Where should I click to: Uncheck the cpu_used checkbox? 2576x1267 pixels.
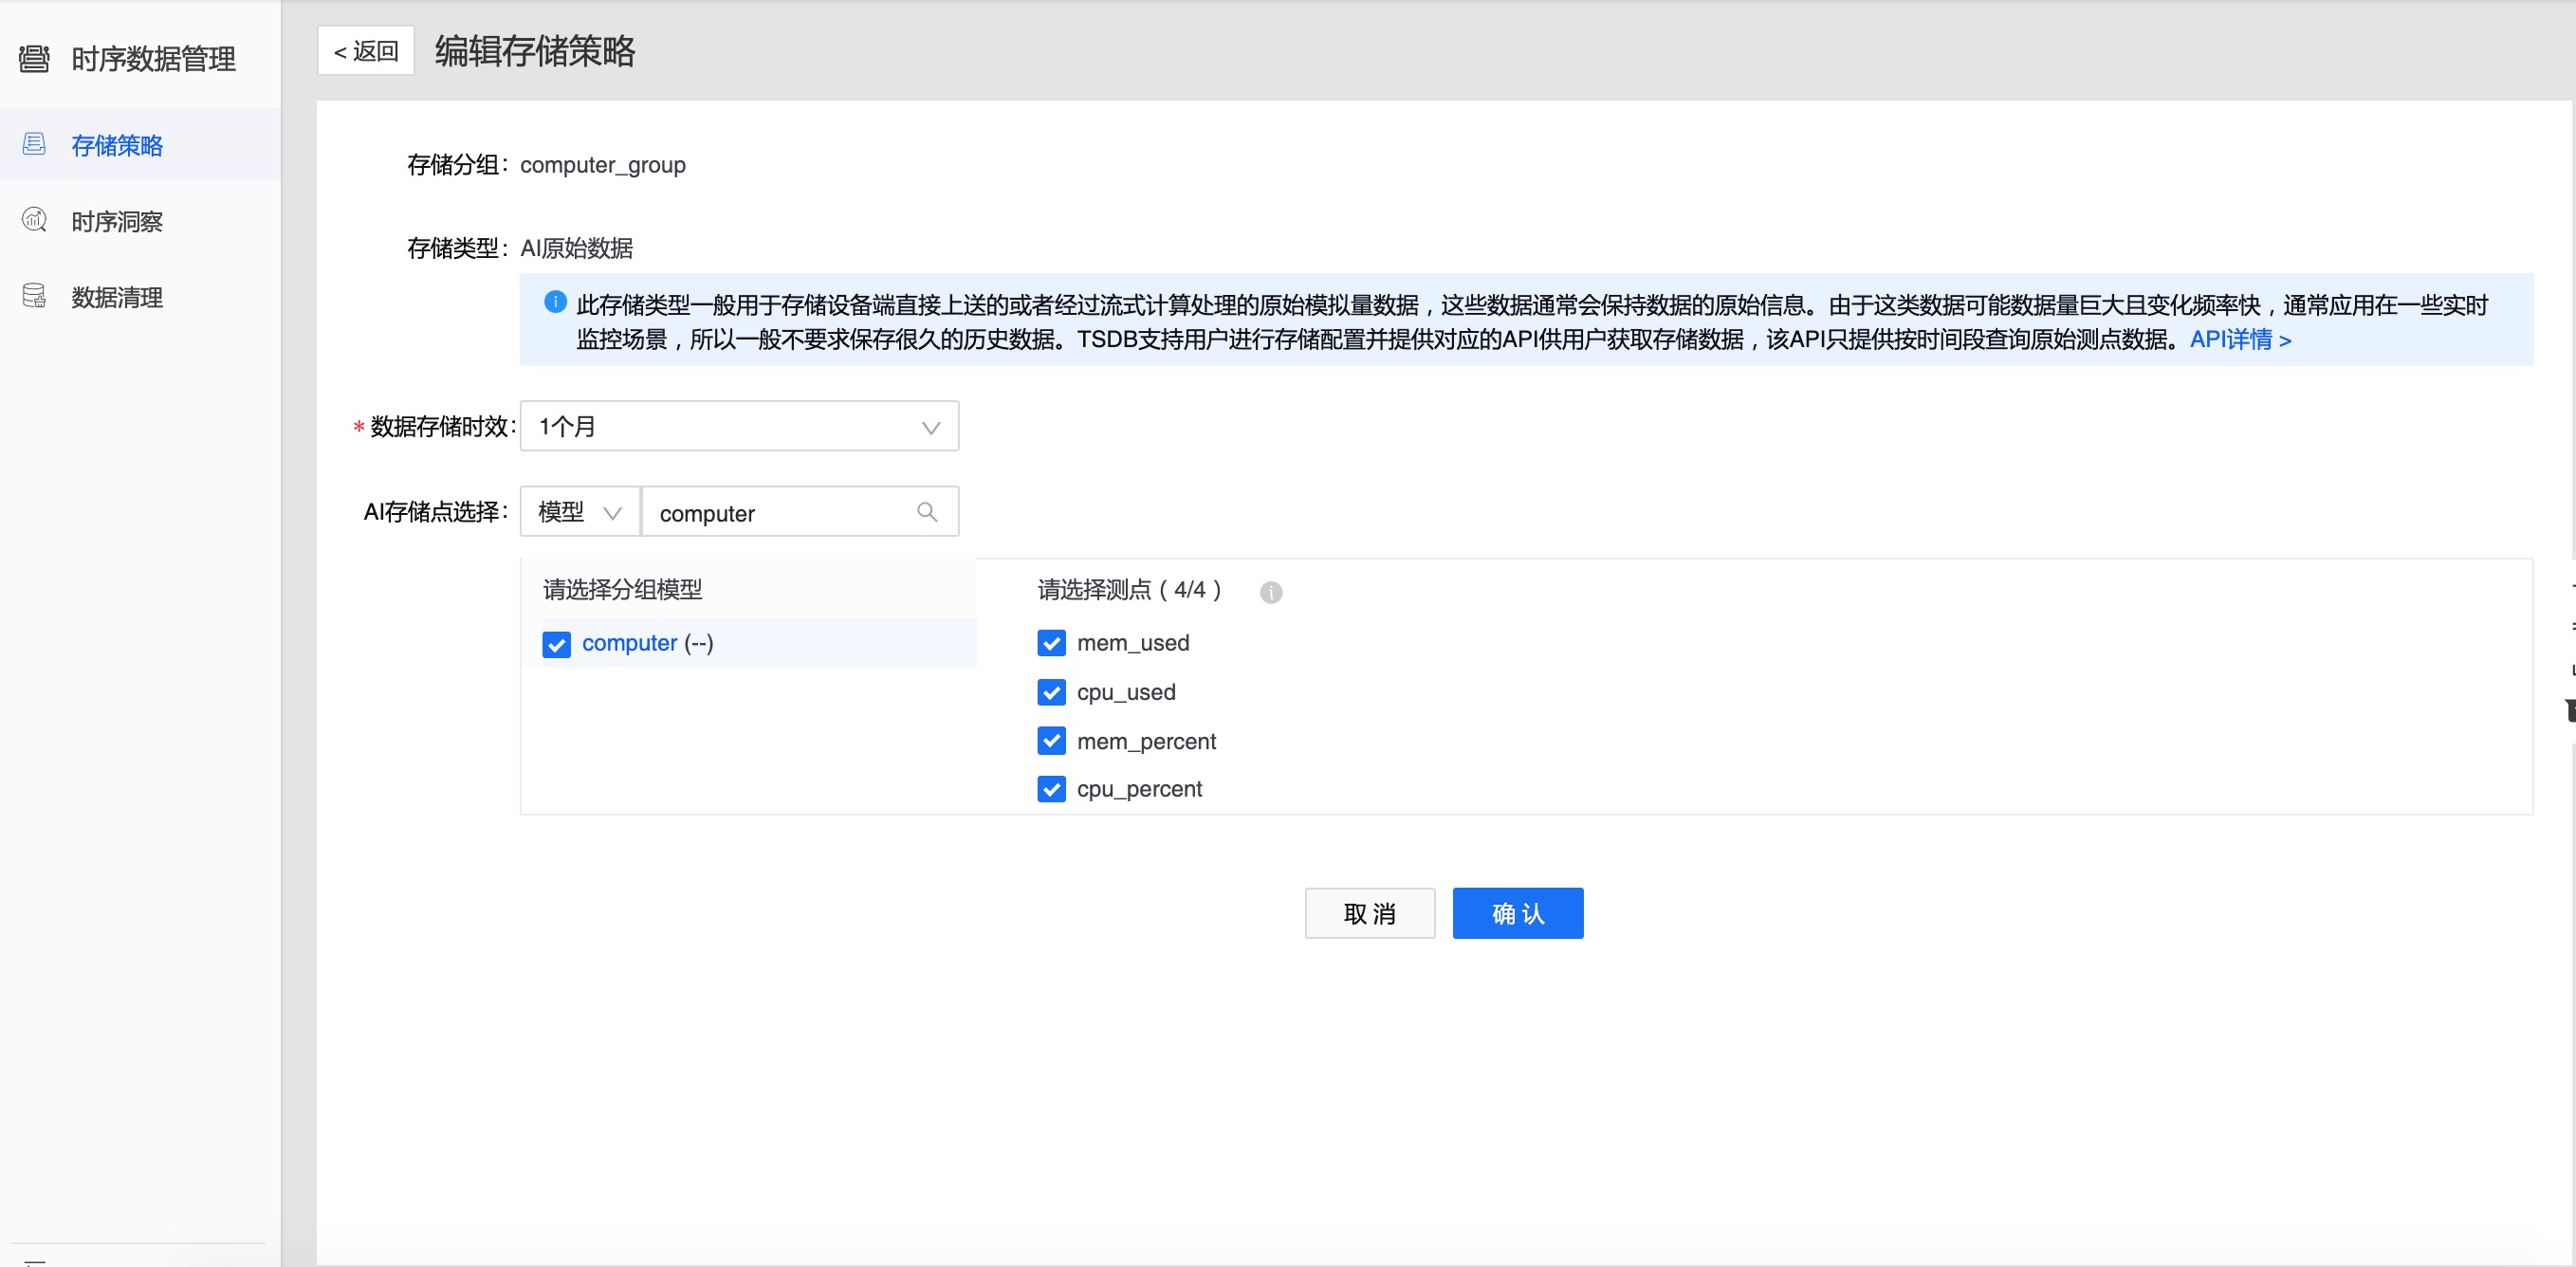pos(1051,692)
